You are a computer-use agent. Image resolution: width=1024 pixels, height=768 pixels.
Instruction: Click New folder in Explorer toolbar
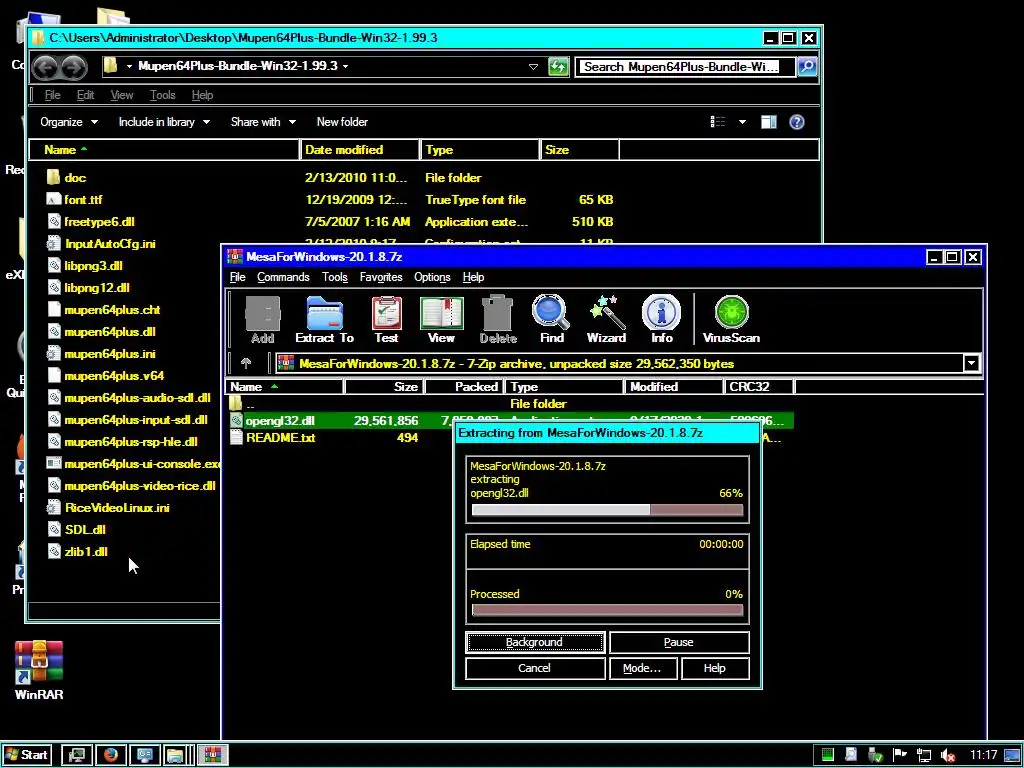coord(342,122)
